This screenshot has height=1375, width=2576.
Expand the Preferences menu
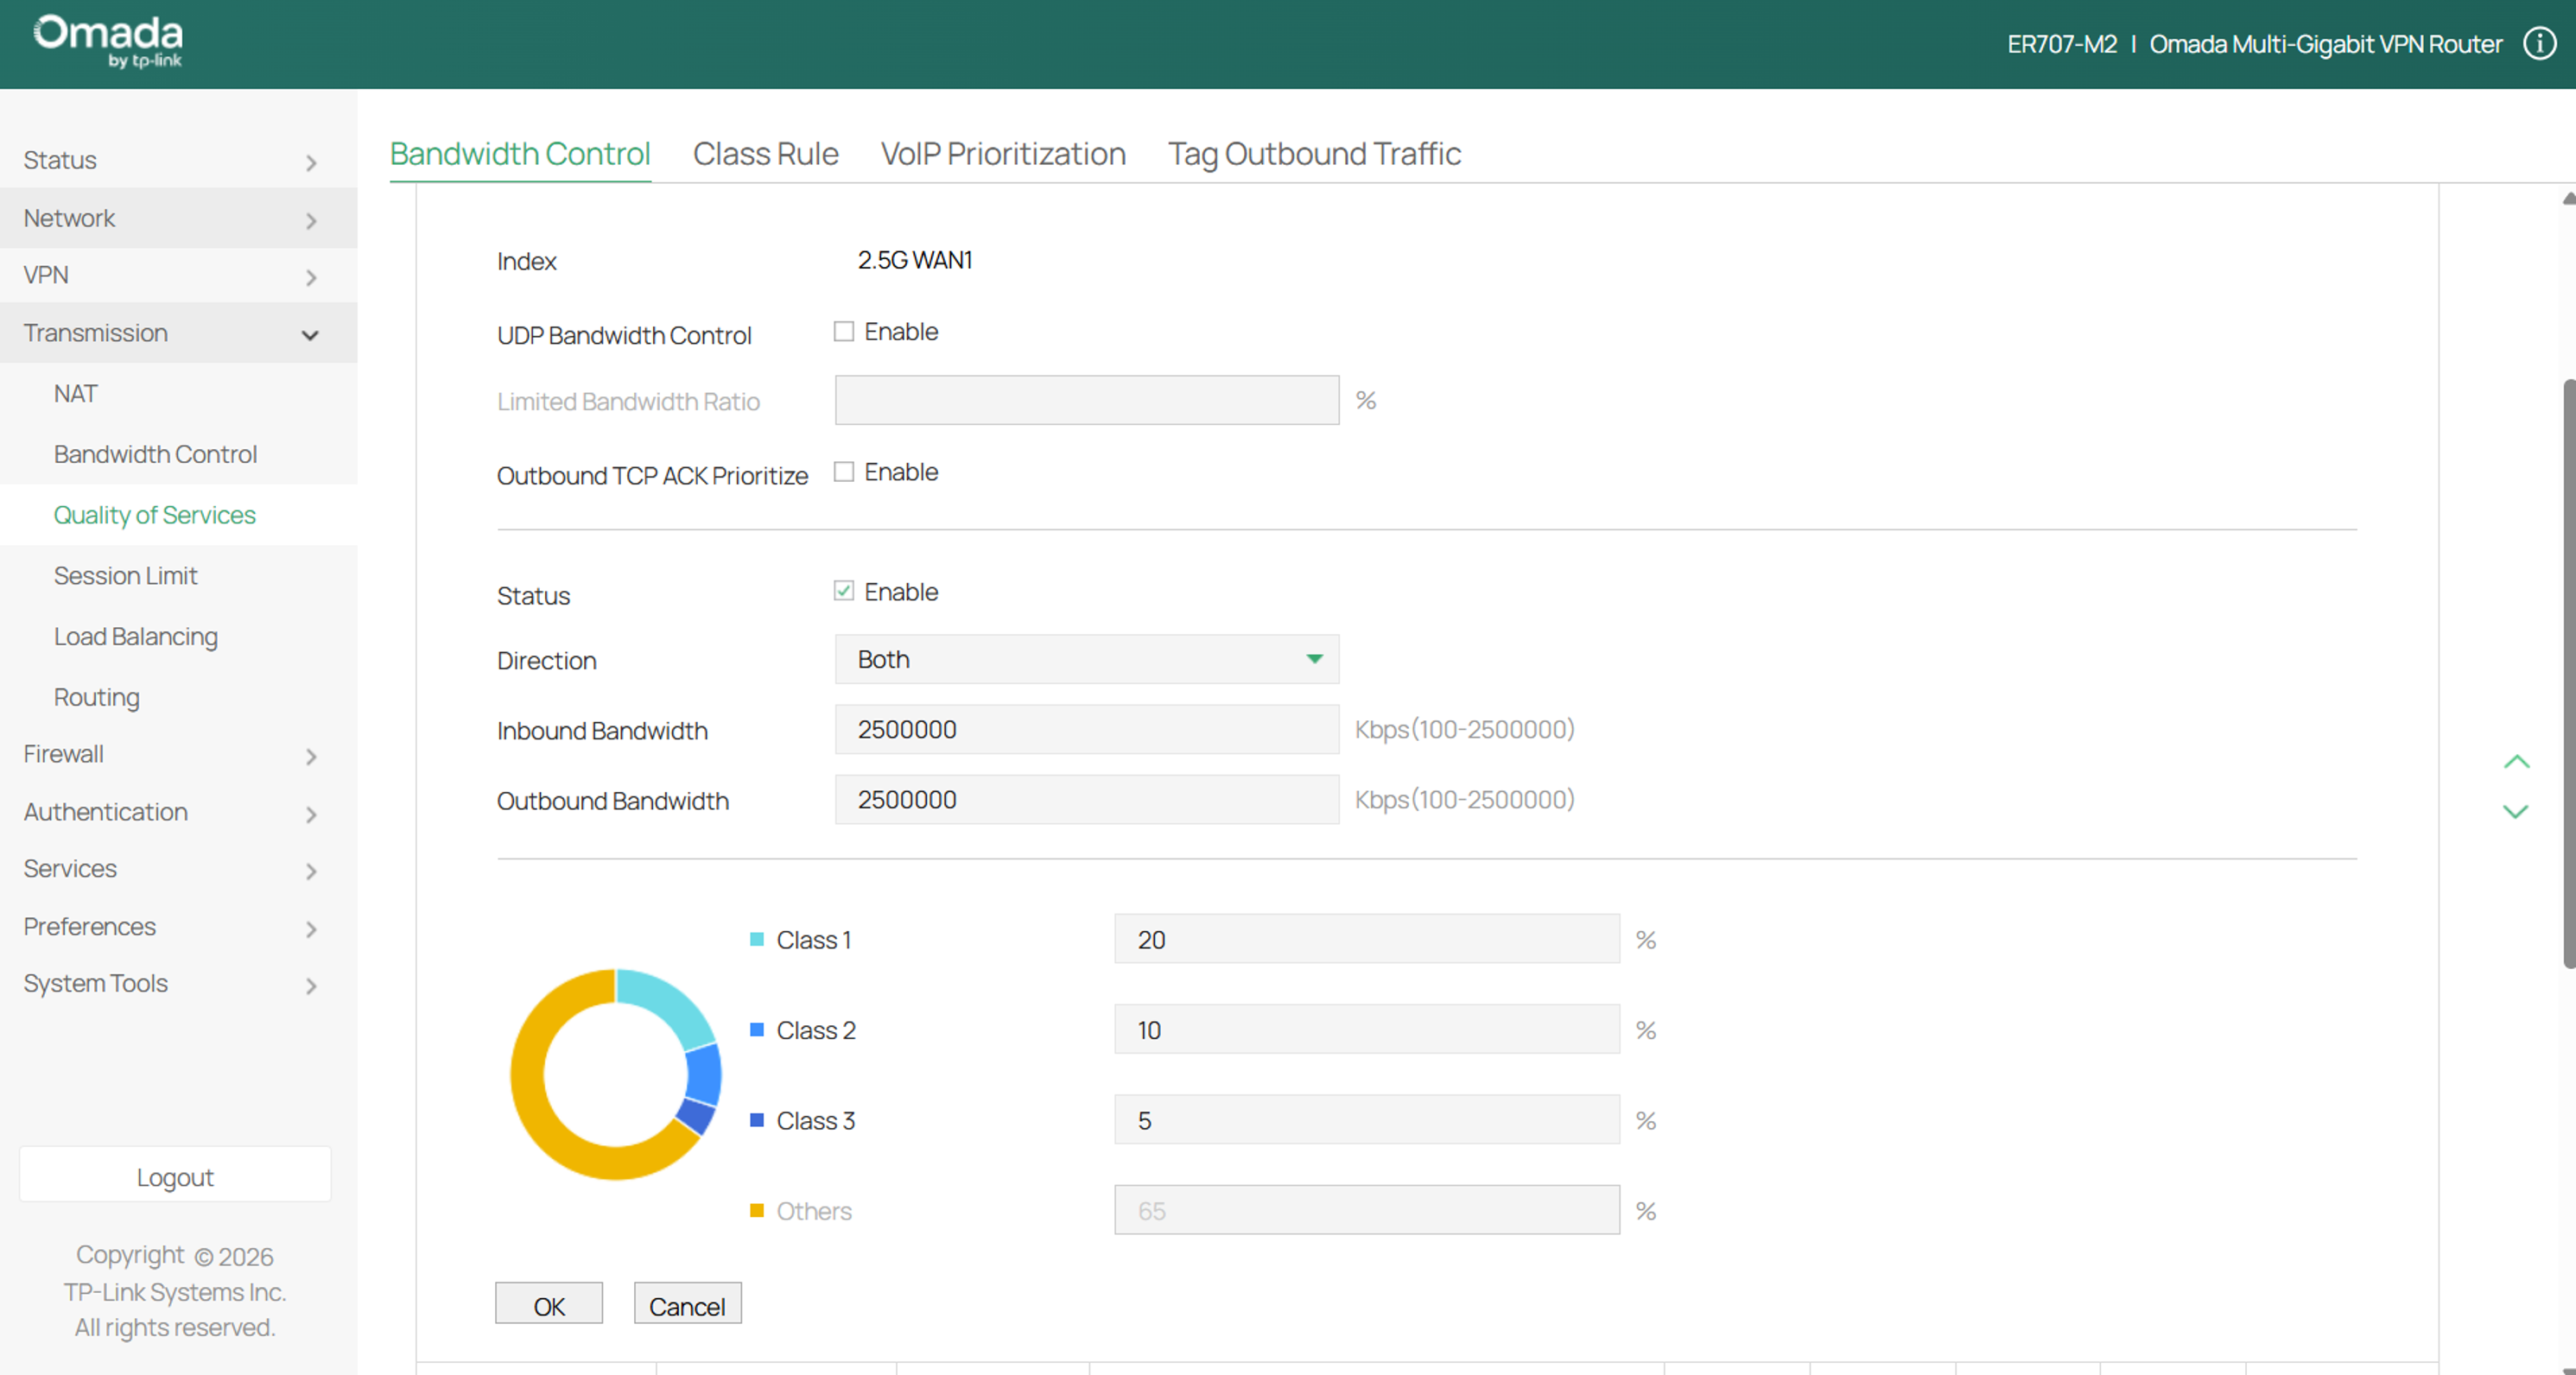click(x=178, y=927)
